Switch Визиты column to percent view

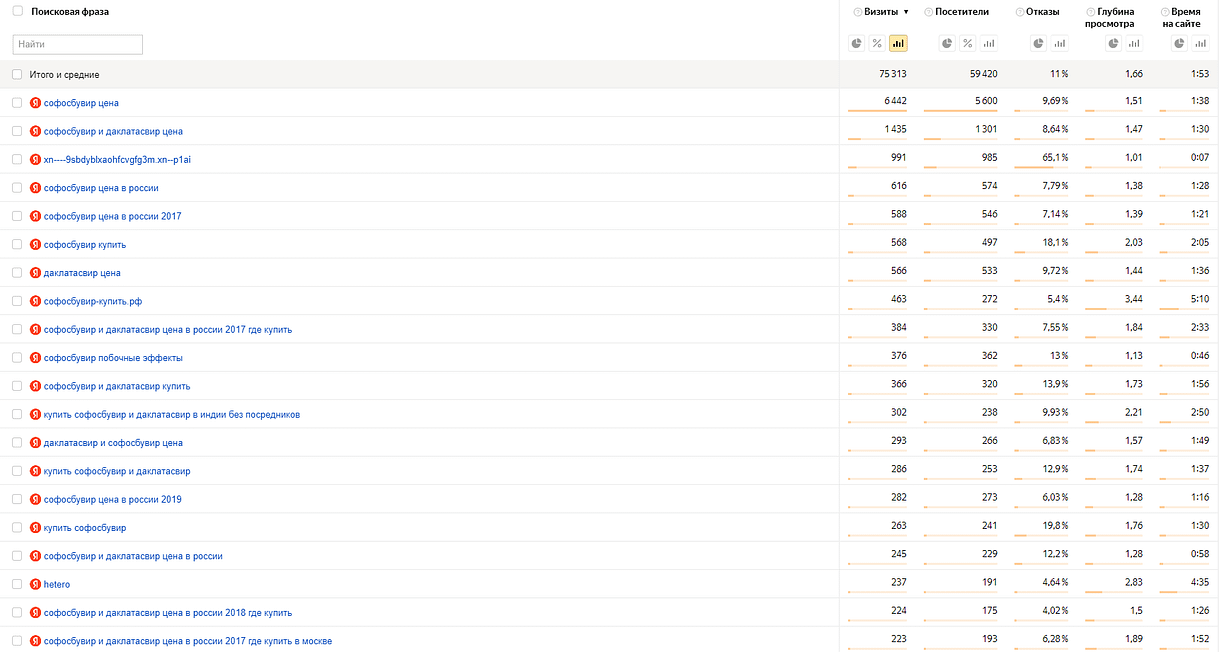pyautogui.click(x=877, y=43)
